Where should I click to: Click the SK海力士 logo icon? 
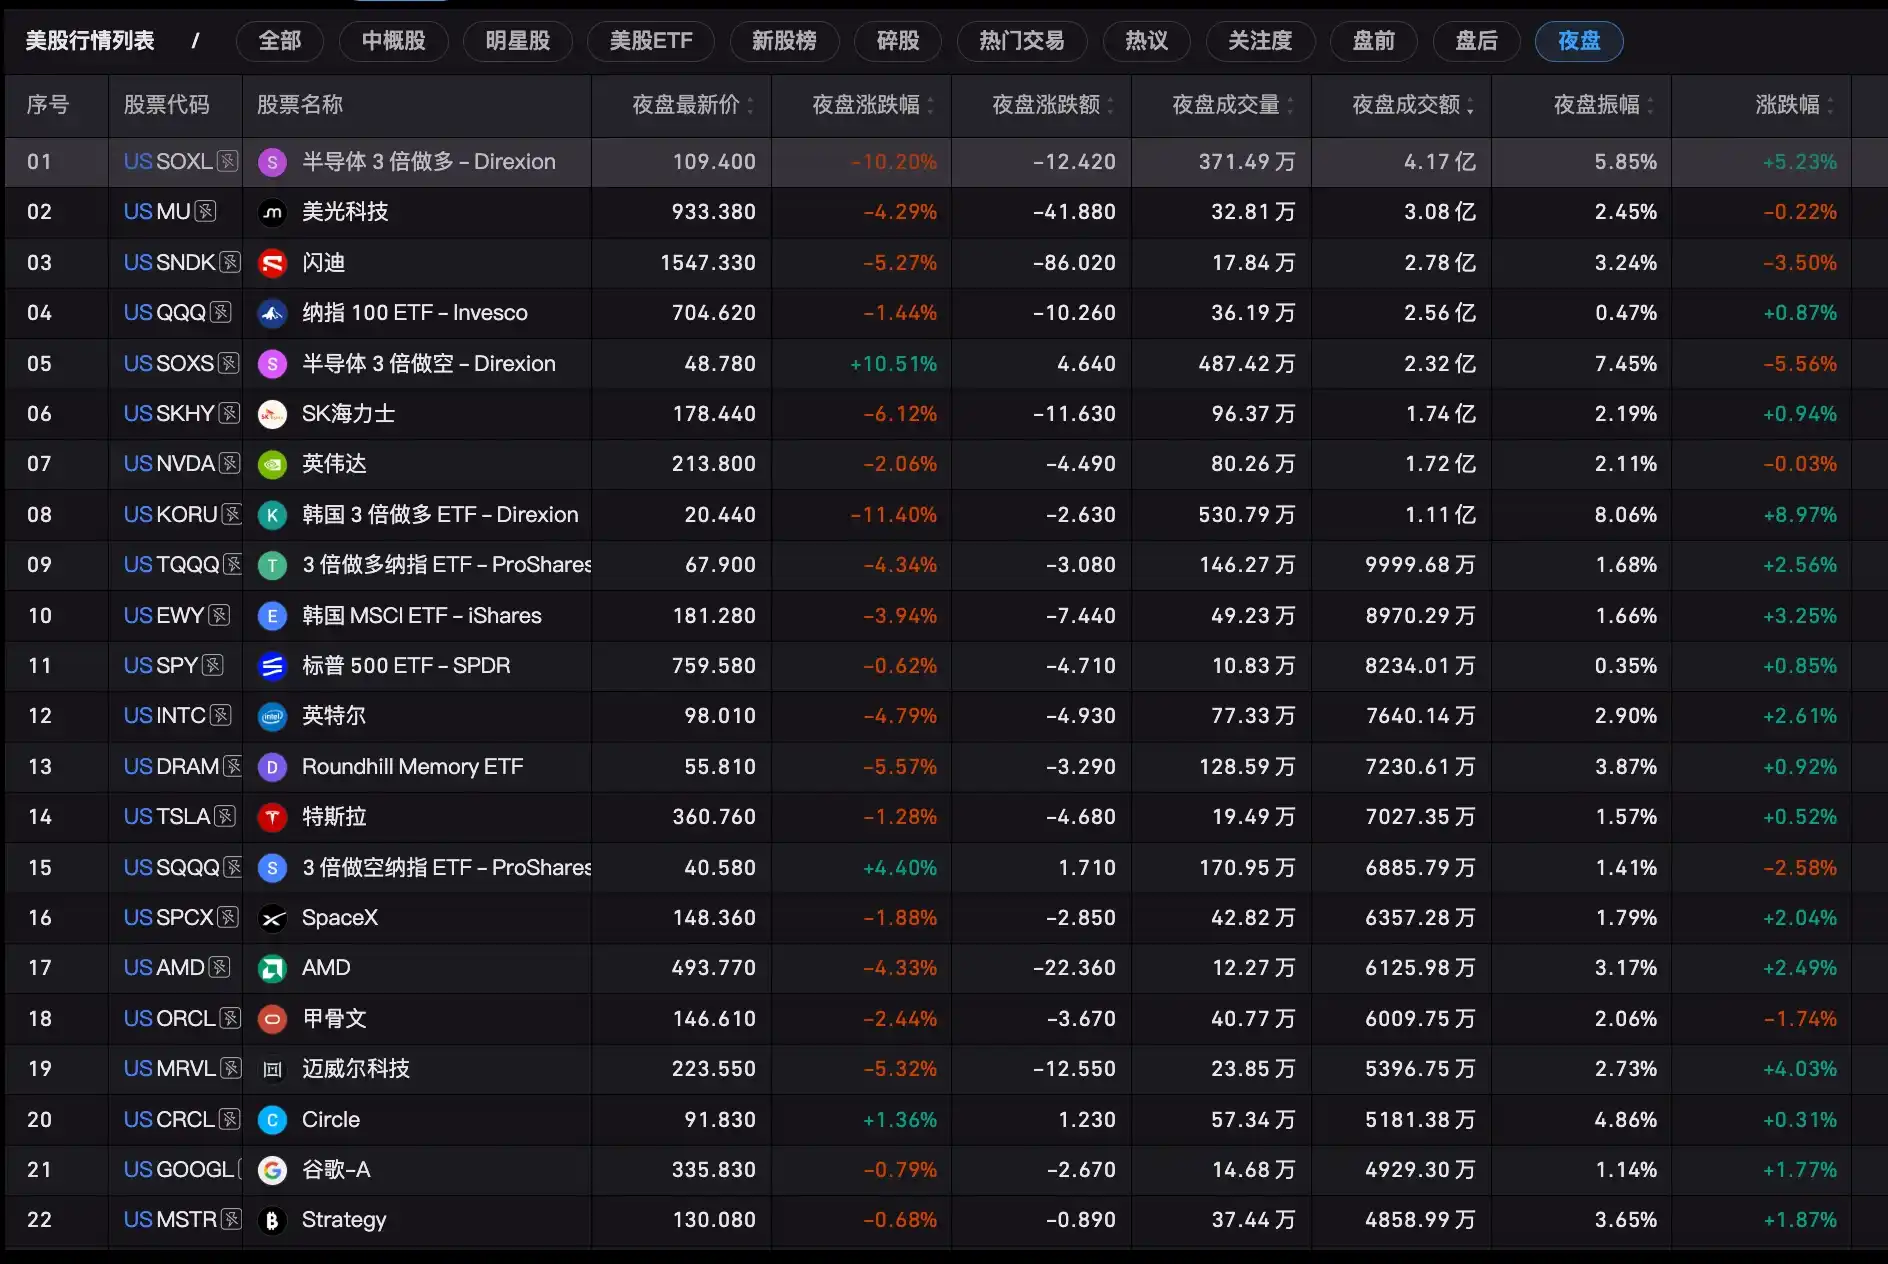(272, 414)
